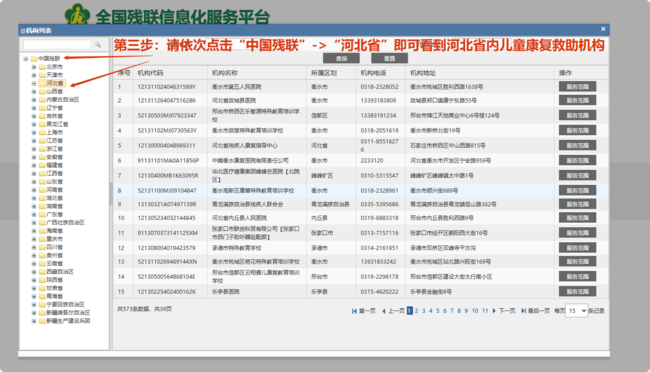
Task: Expand the 广西壮族自治区 tree node
Action: pyautogui.click(x=34, y=223)
